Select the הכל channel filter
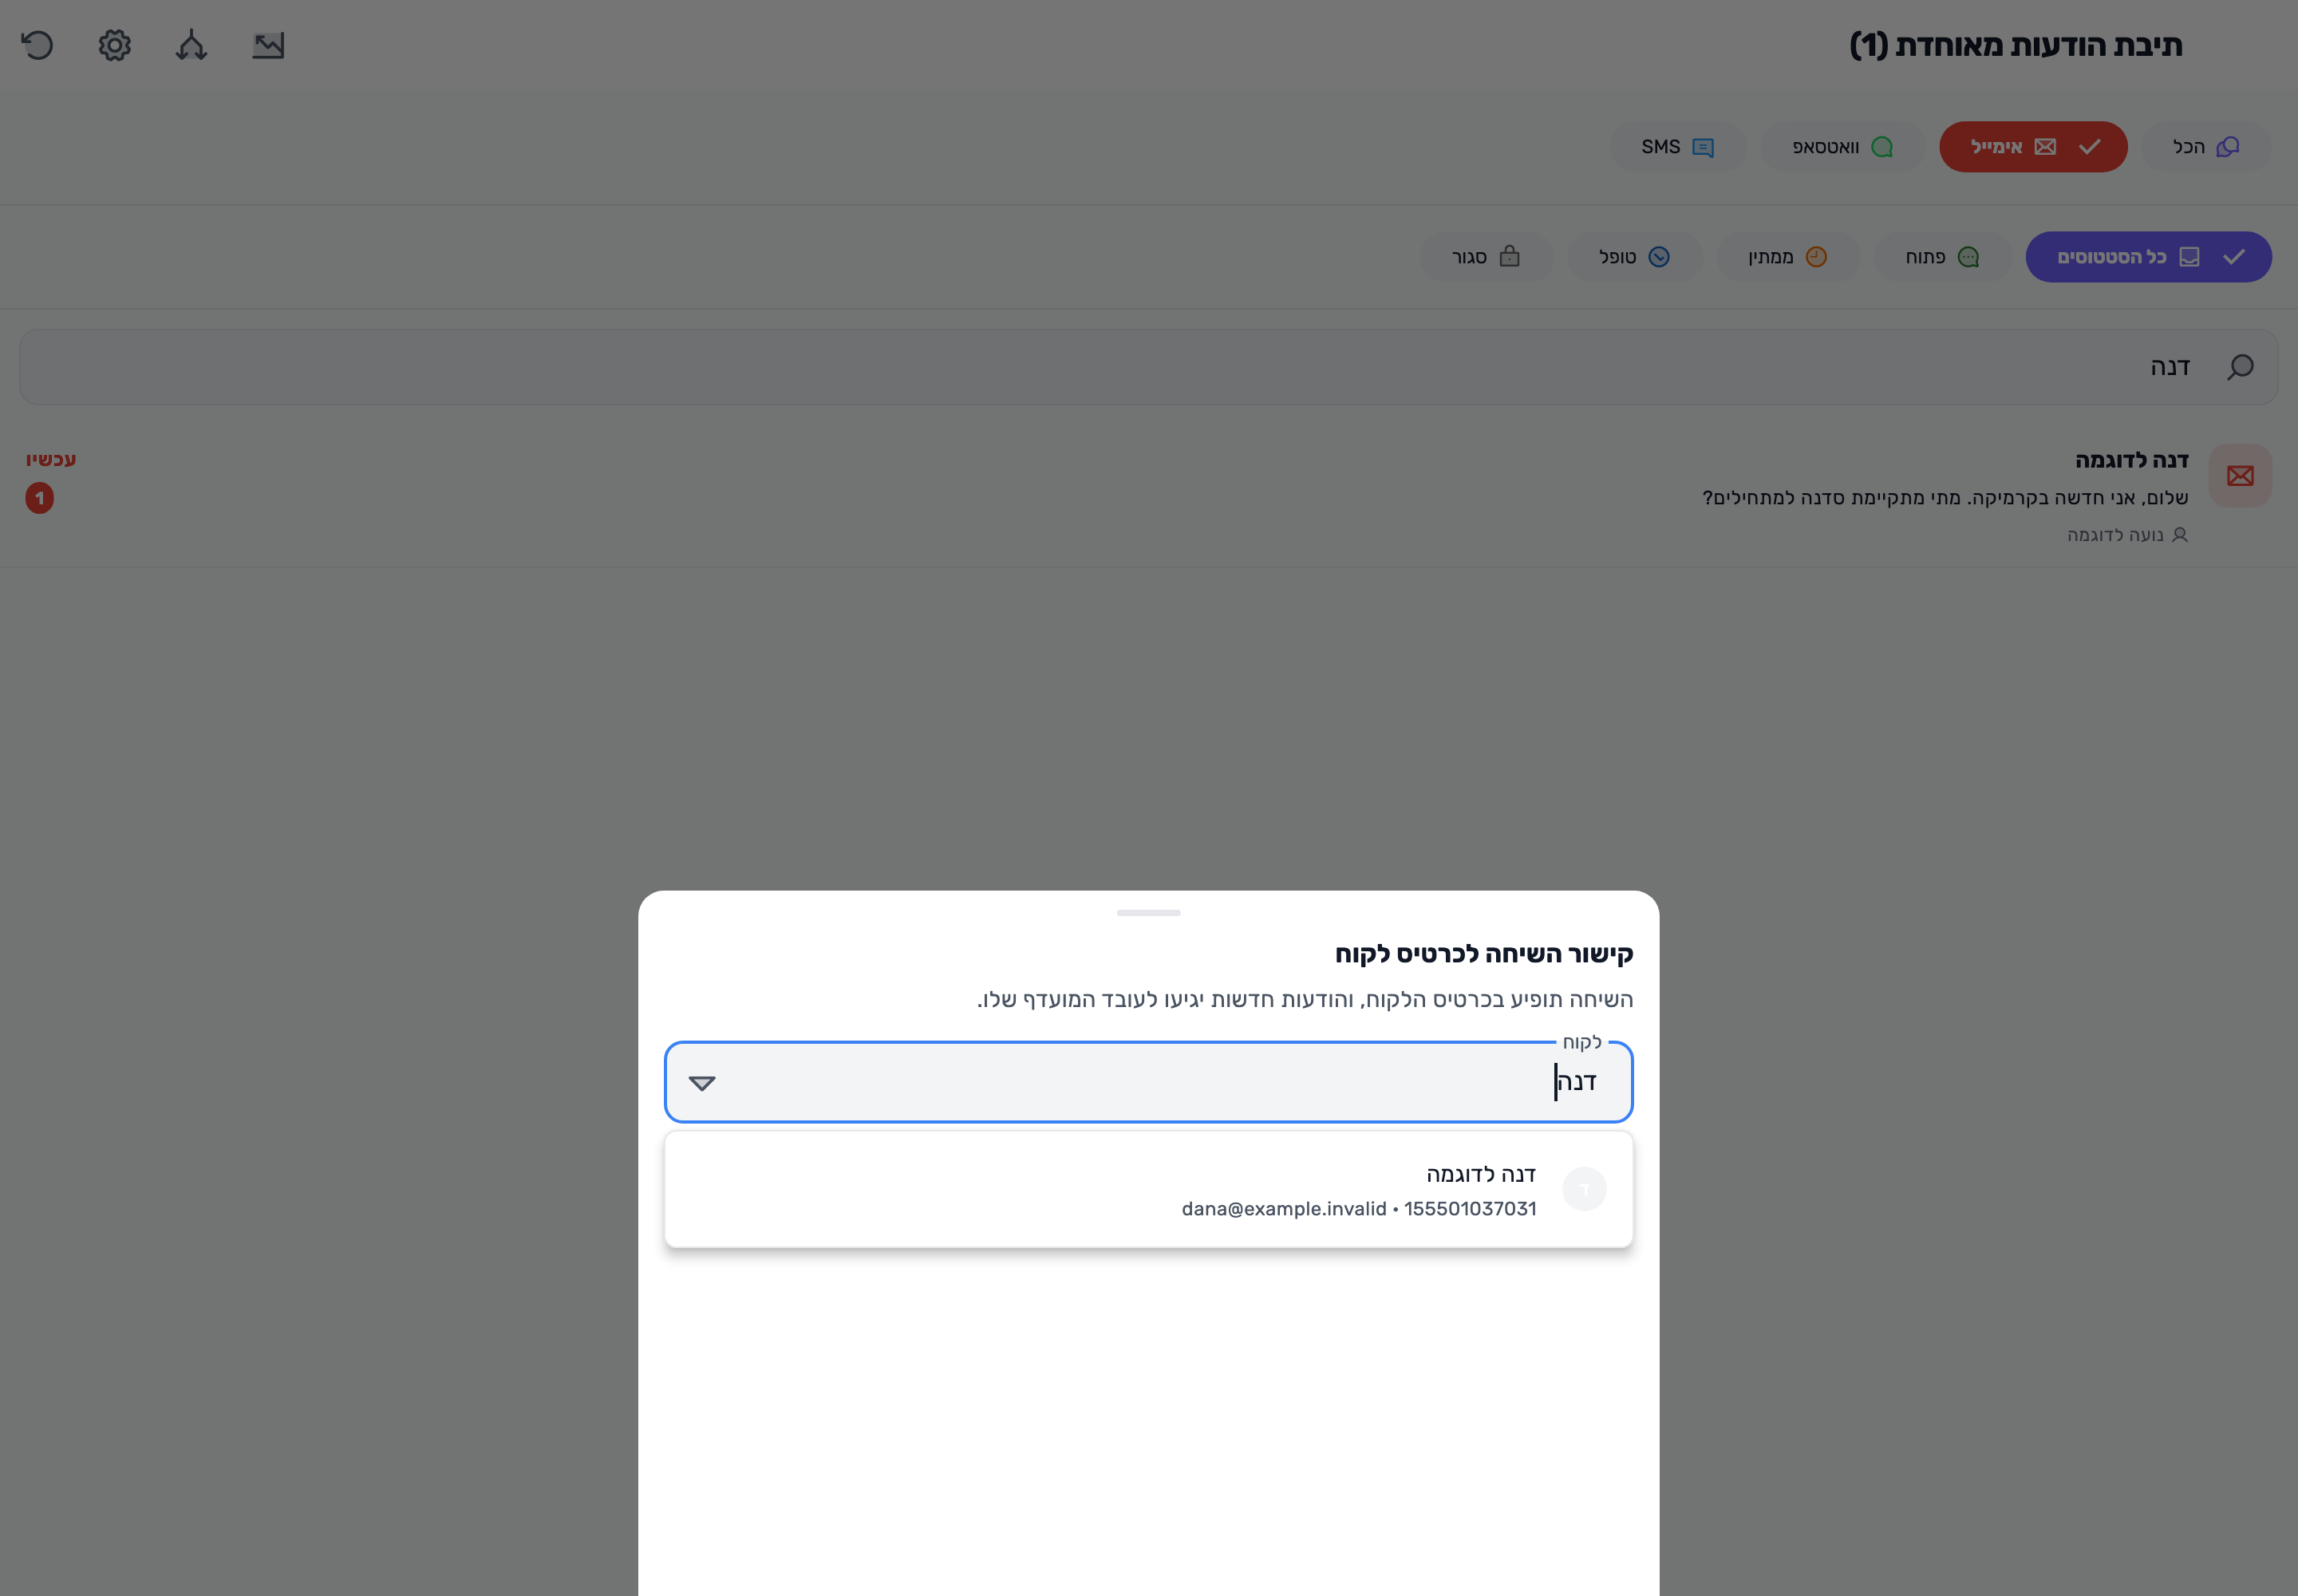This screenshot has height=1596, width=2298. tap(2206, 147)
